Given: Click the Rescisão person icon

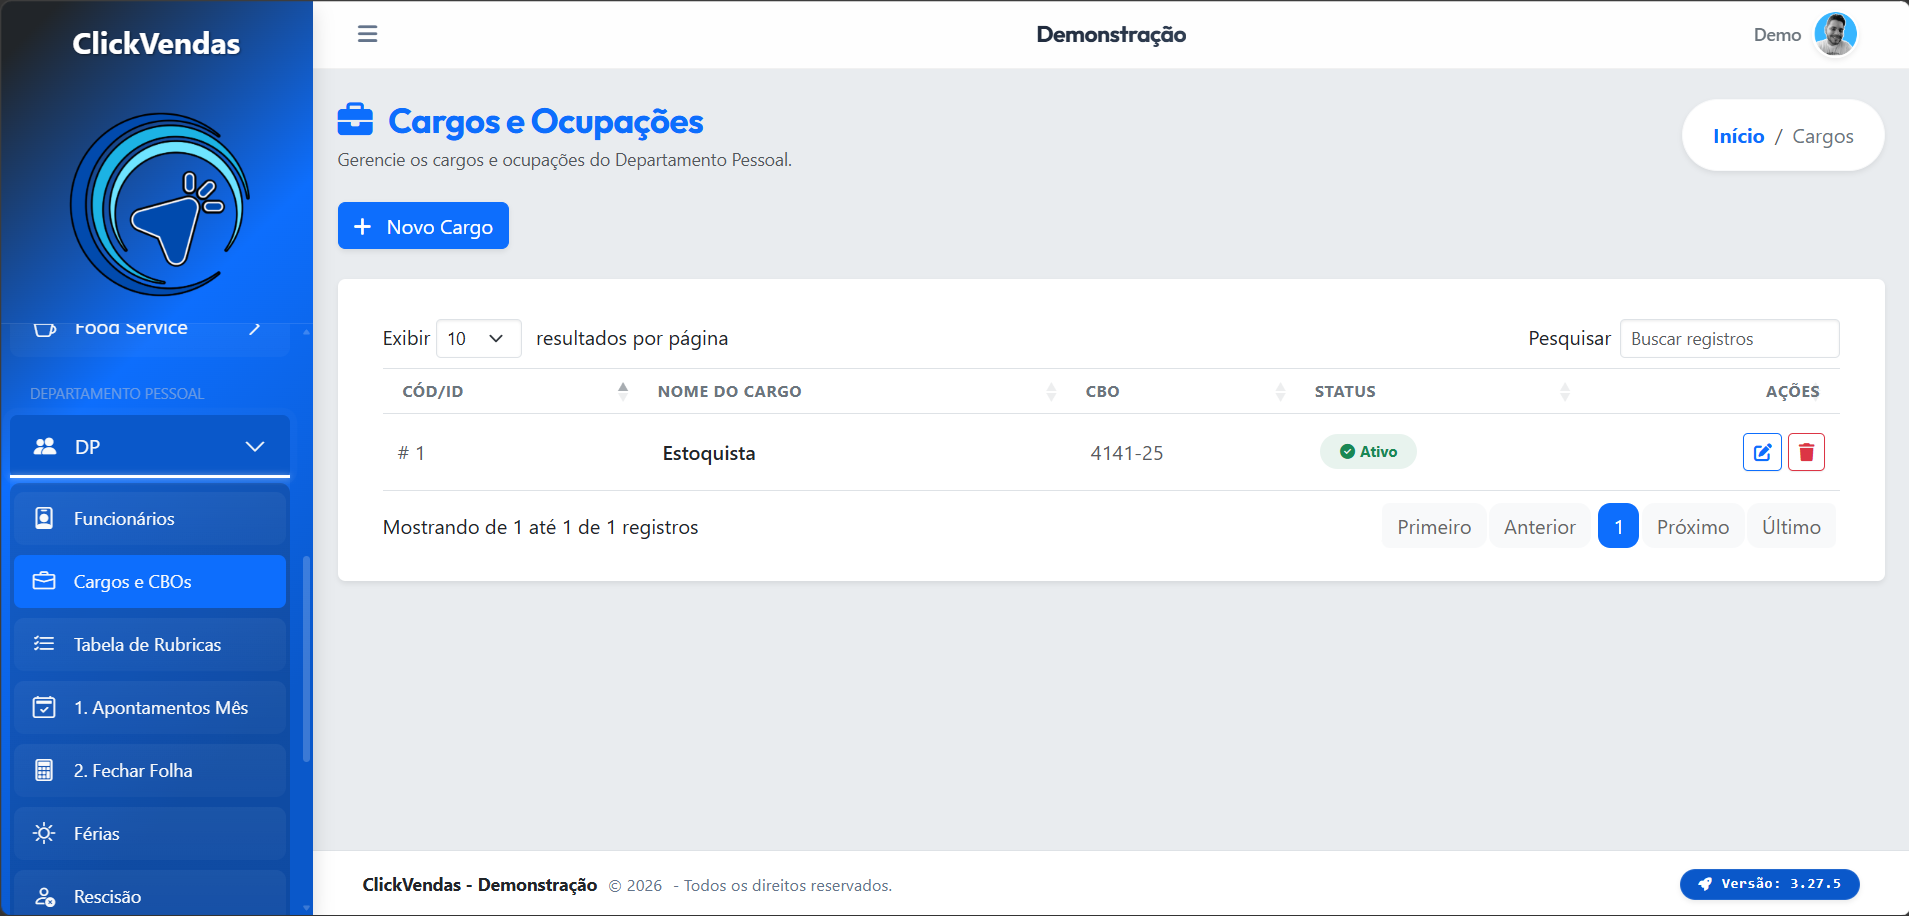Looking at the screenshot, I should coord(44,896).
